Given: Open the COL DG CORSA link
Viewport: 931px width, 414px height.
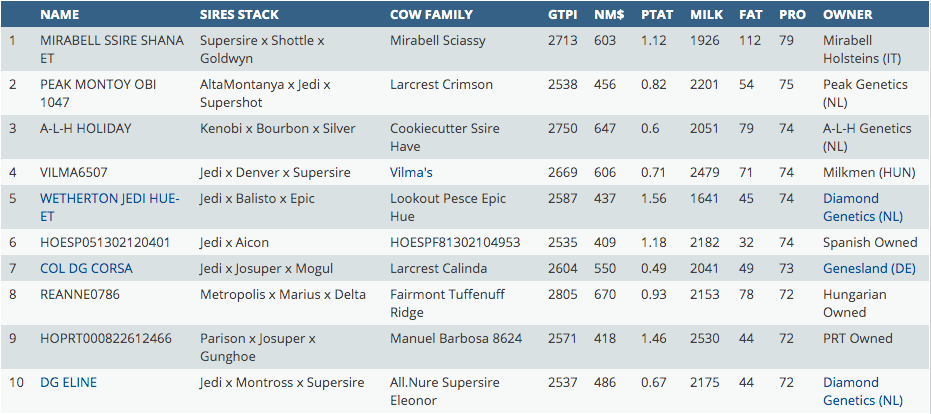Looking at the screenshot, I should [x=86, y=268].
